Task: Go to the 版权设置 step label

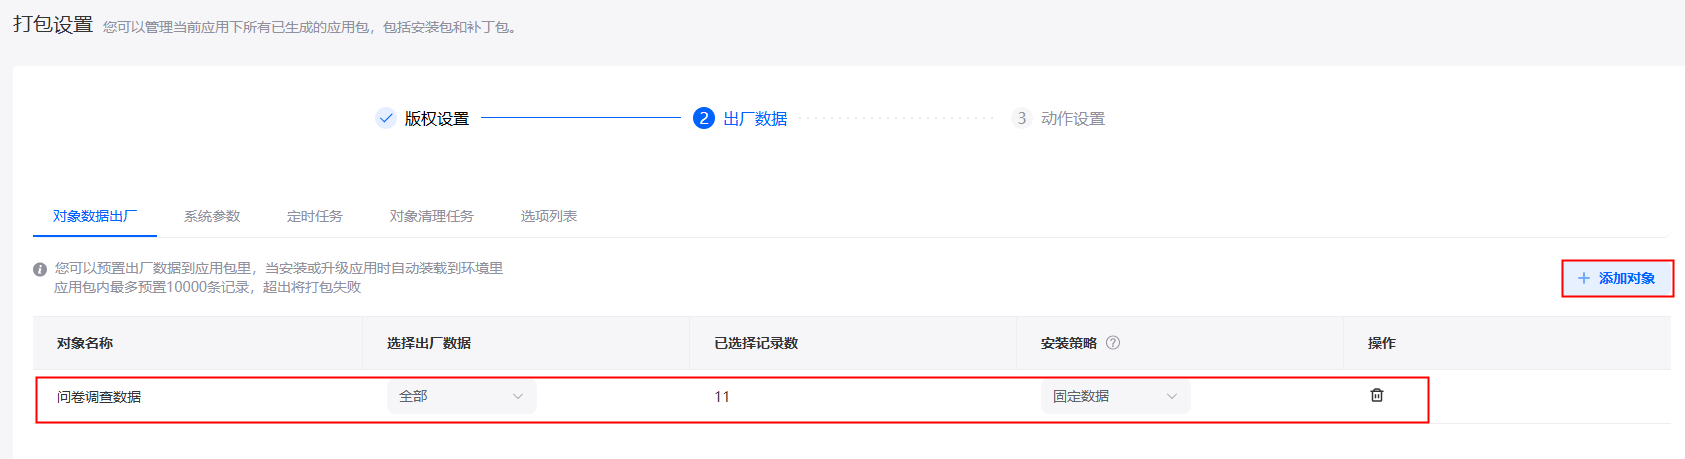Action: pos(437,118)
